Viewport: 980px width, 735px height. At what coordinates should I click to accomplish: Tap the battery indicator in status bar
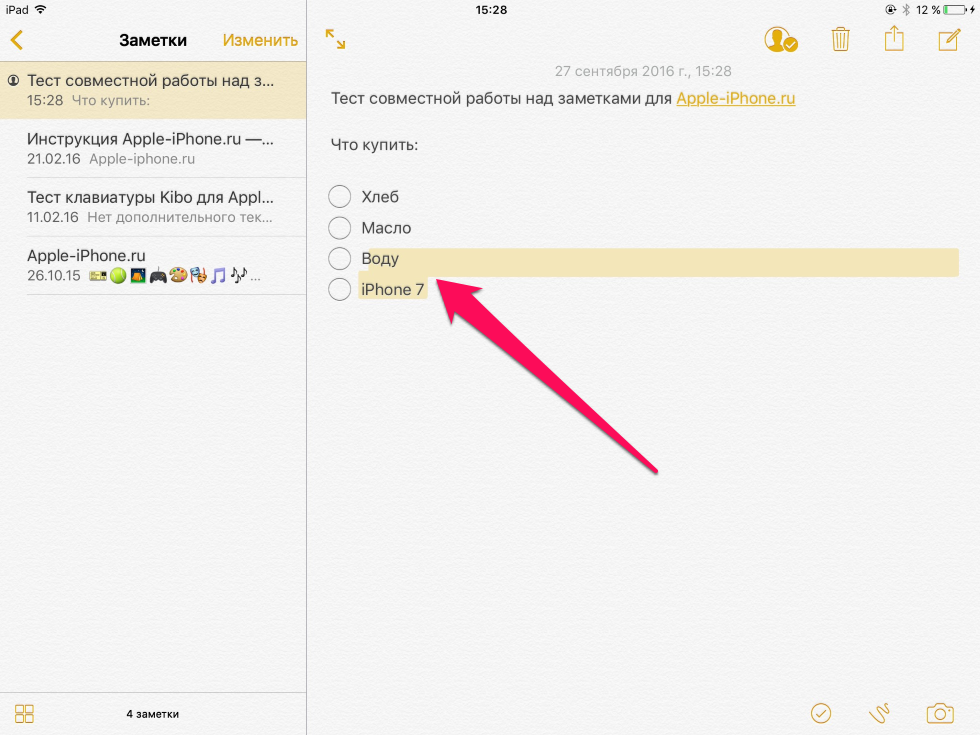point(954,10)
